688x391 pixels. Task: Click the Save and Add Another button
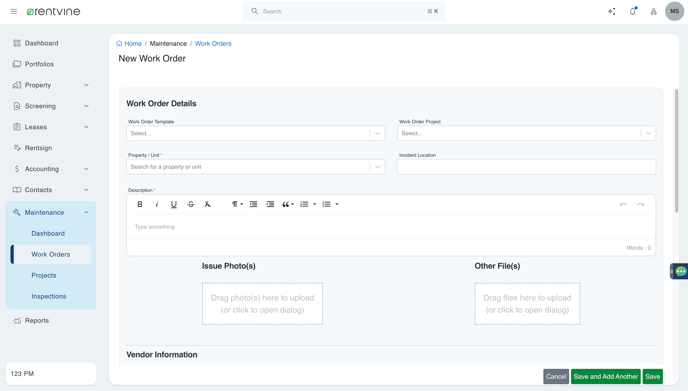pos(606,377)
